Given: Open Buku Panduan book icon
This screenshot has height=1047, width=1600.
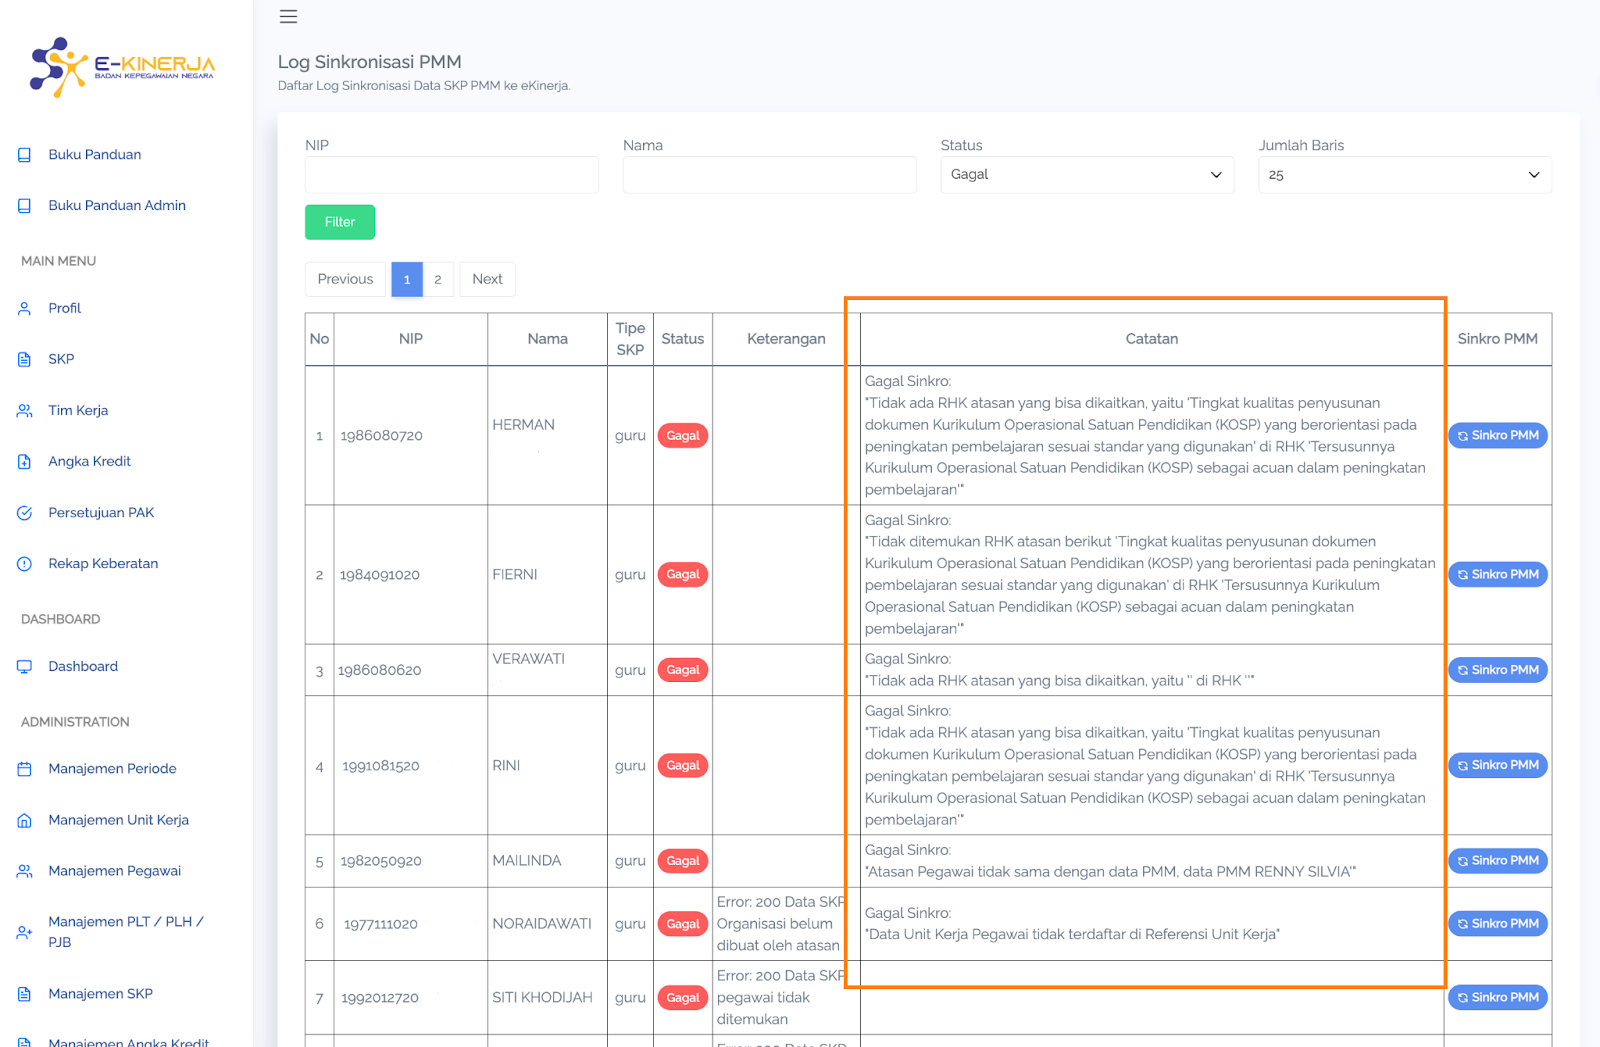Looking at the screenshot, I should point(25,155).
